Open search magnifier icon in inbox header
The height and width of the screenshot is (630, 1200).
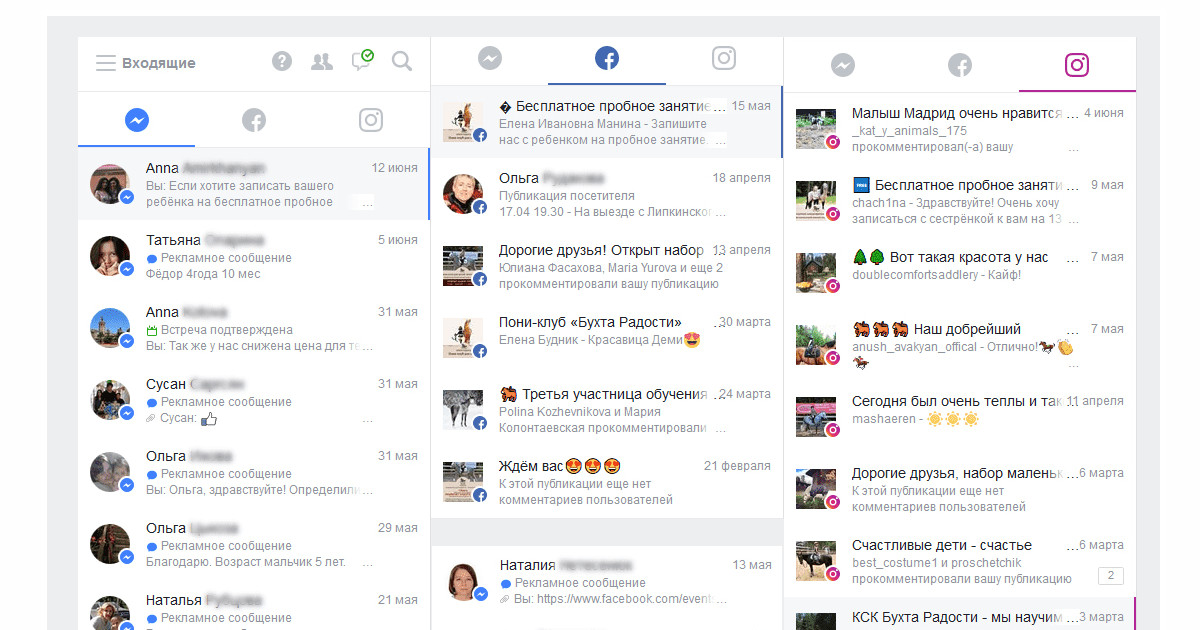pyautogui.click(x=402, y=62)
